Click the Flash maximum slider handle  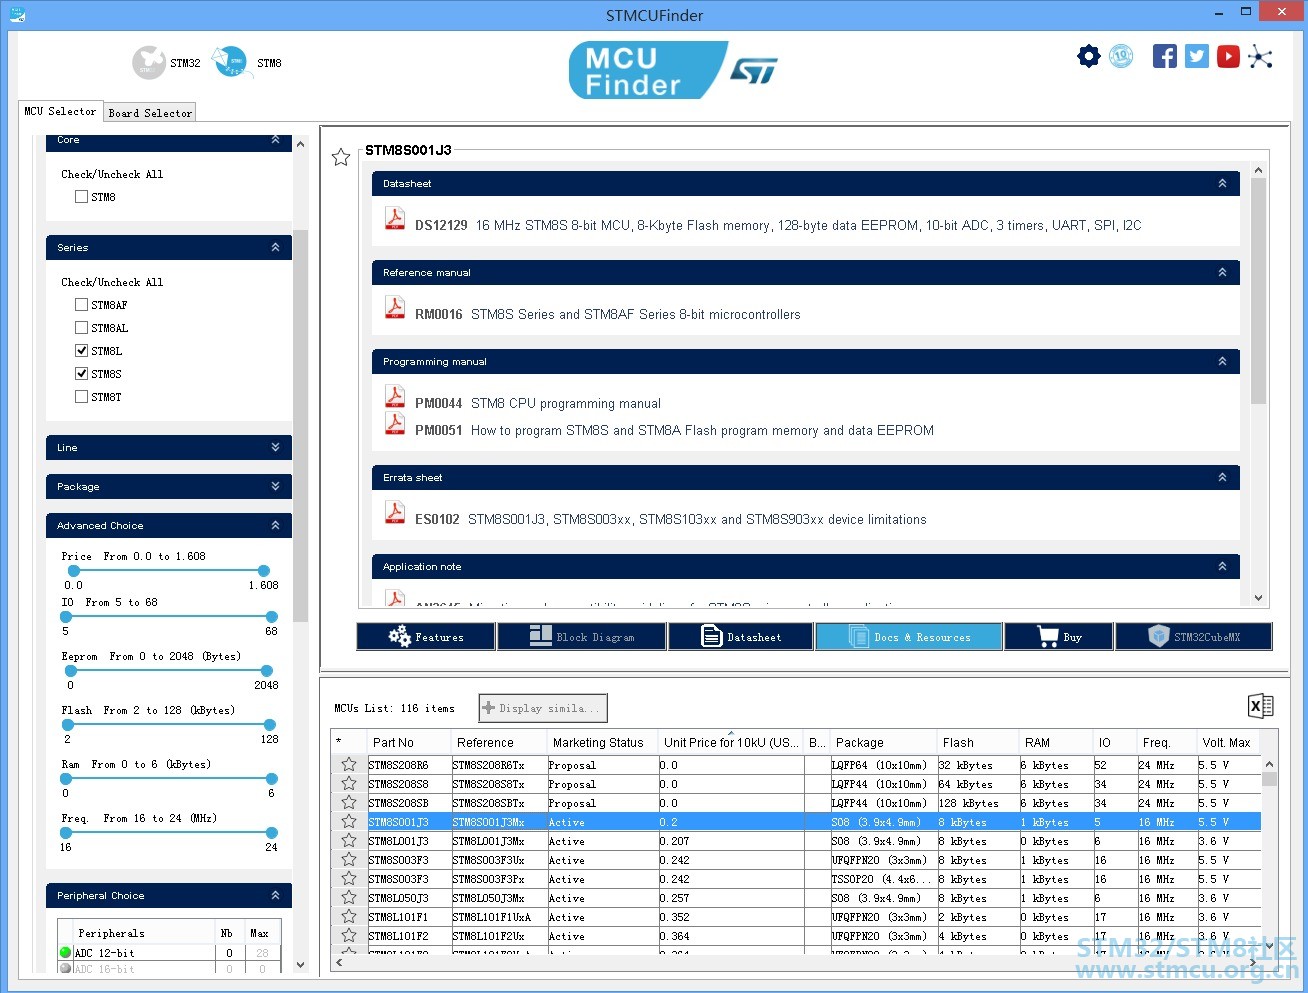coord(270,724)
